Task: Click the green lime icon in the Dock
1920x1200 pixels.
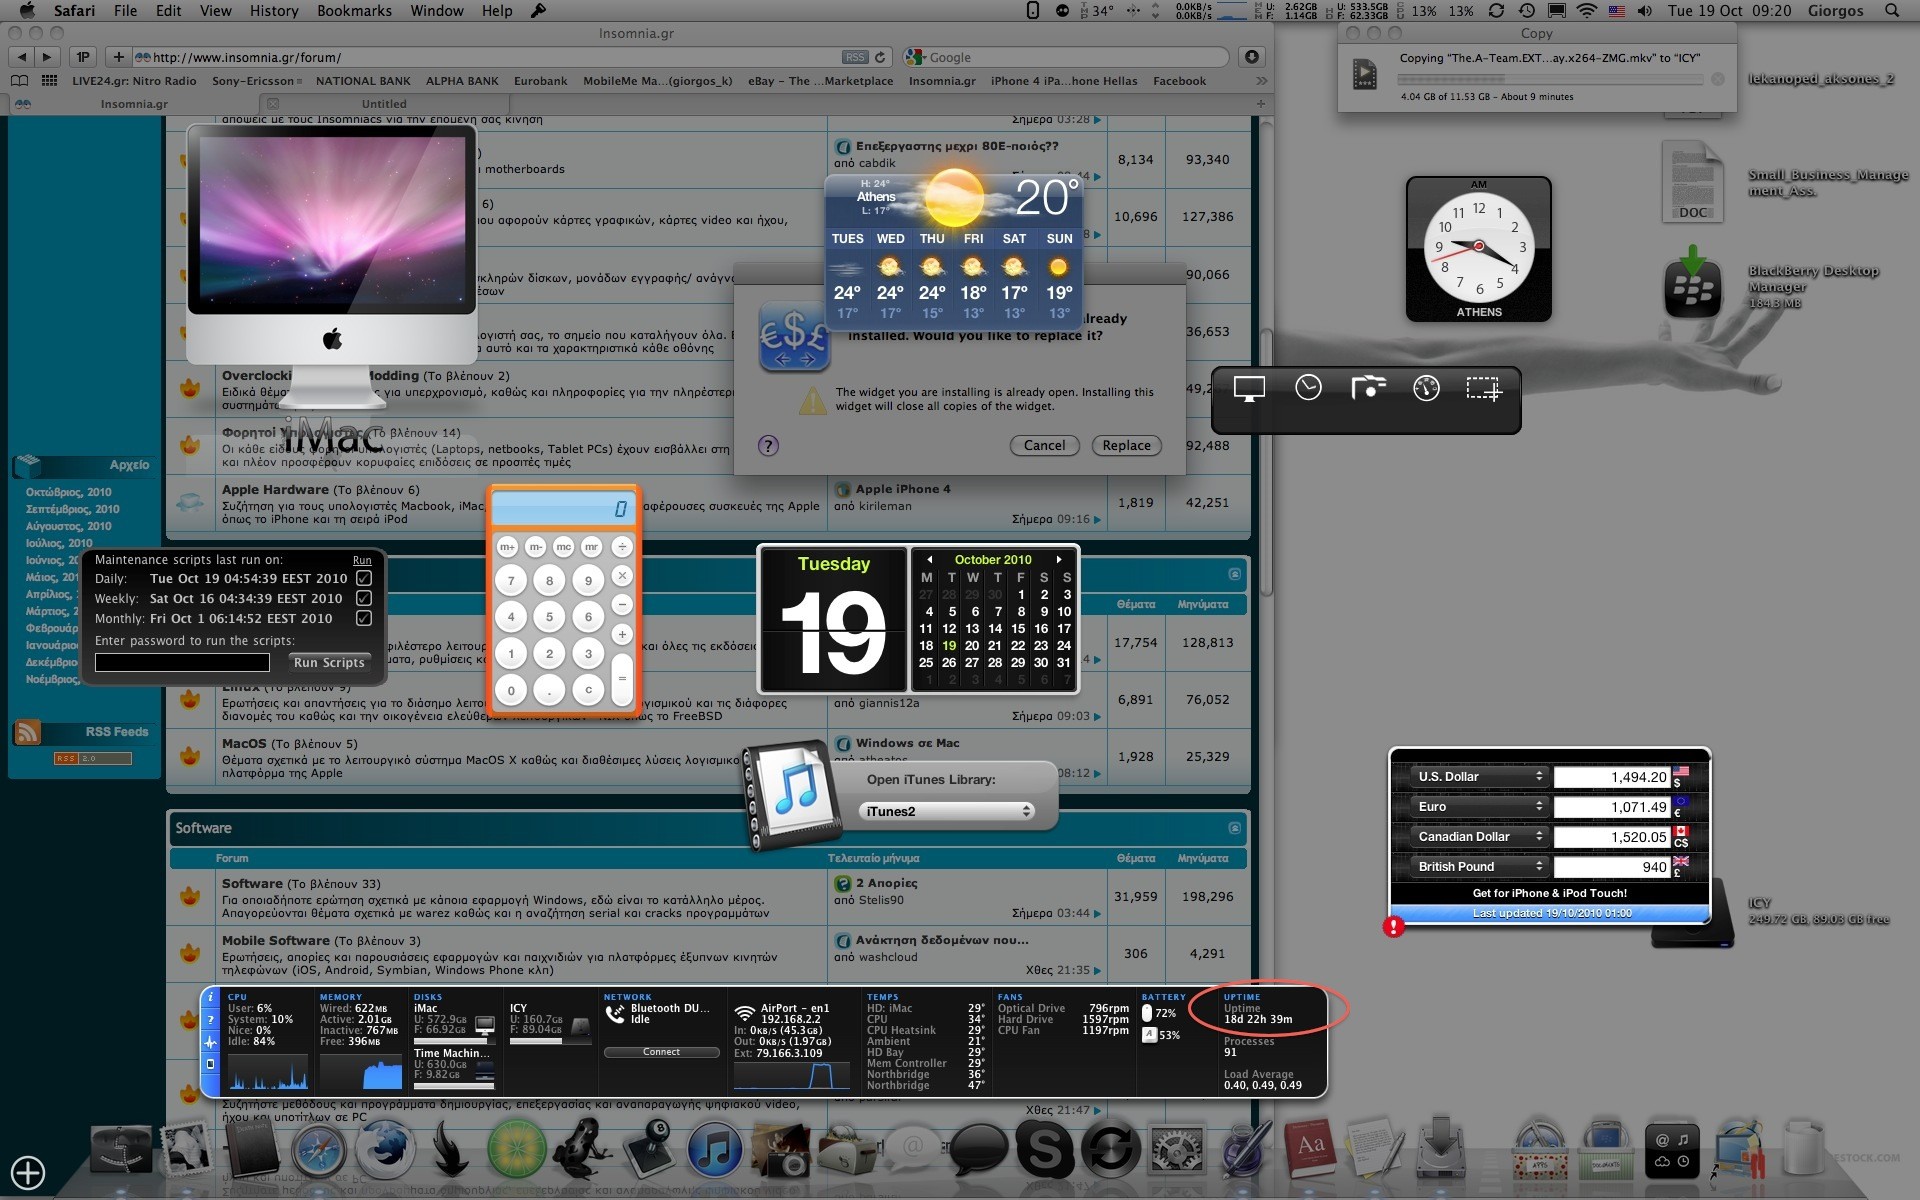Action: click(517, 1149)
